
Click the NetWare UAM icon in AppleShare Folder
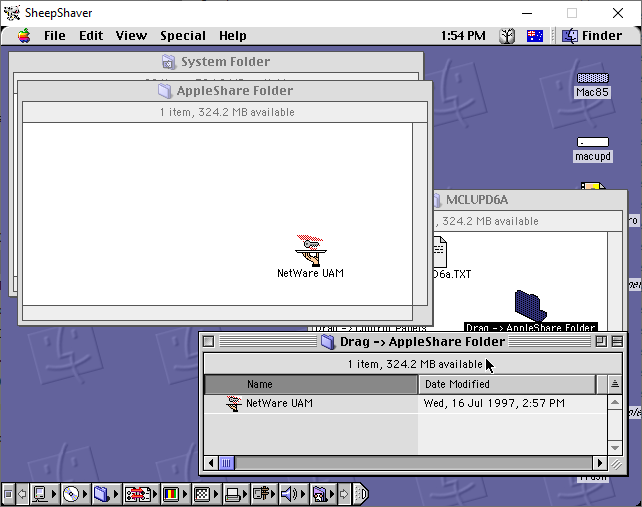click(311, 251)
